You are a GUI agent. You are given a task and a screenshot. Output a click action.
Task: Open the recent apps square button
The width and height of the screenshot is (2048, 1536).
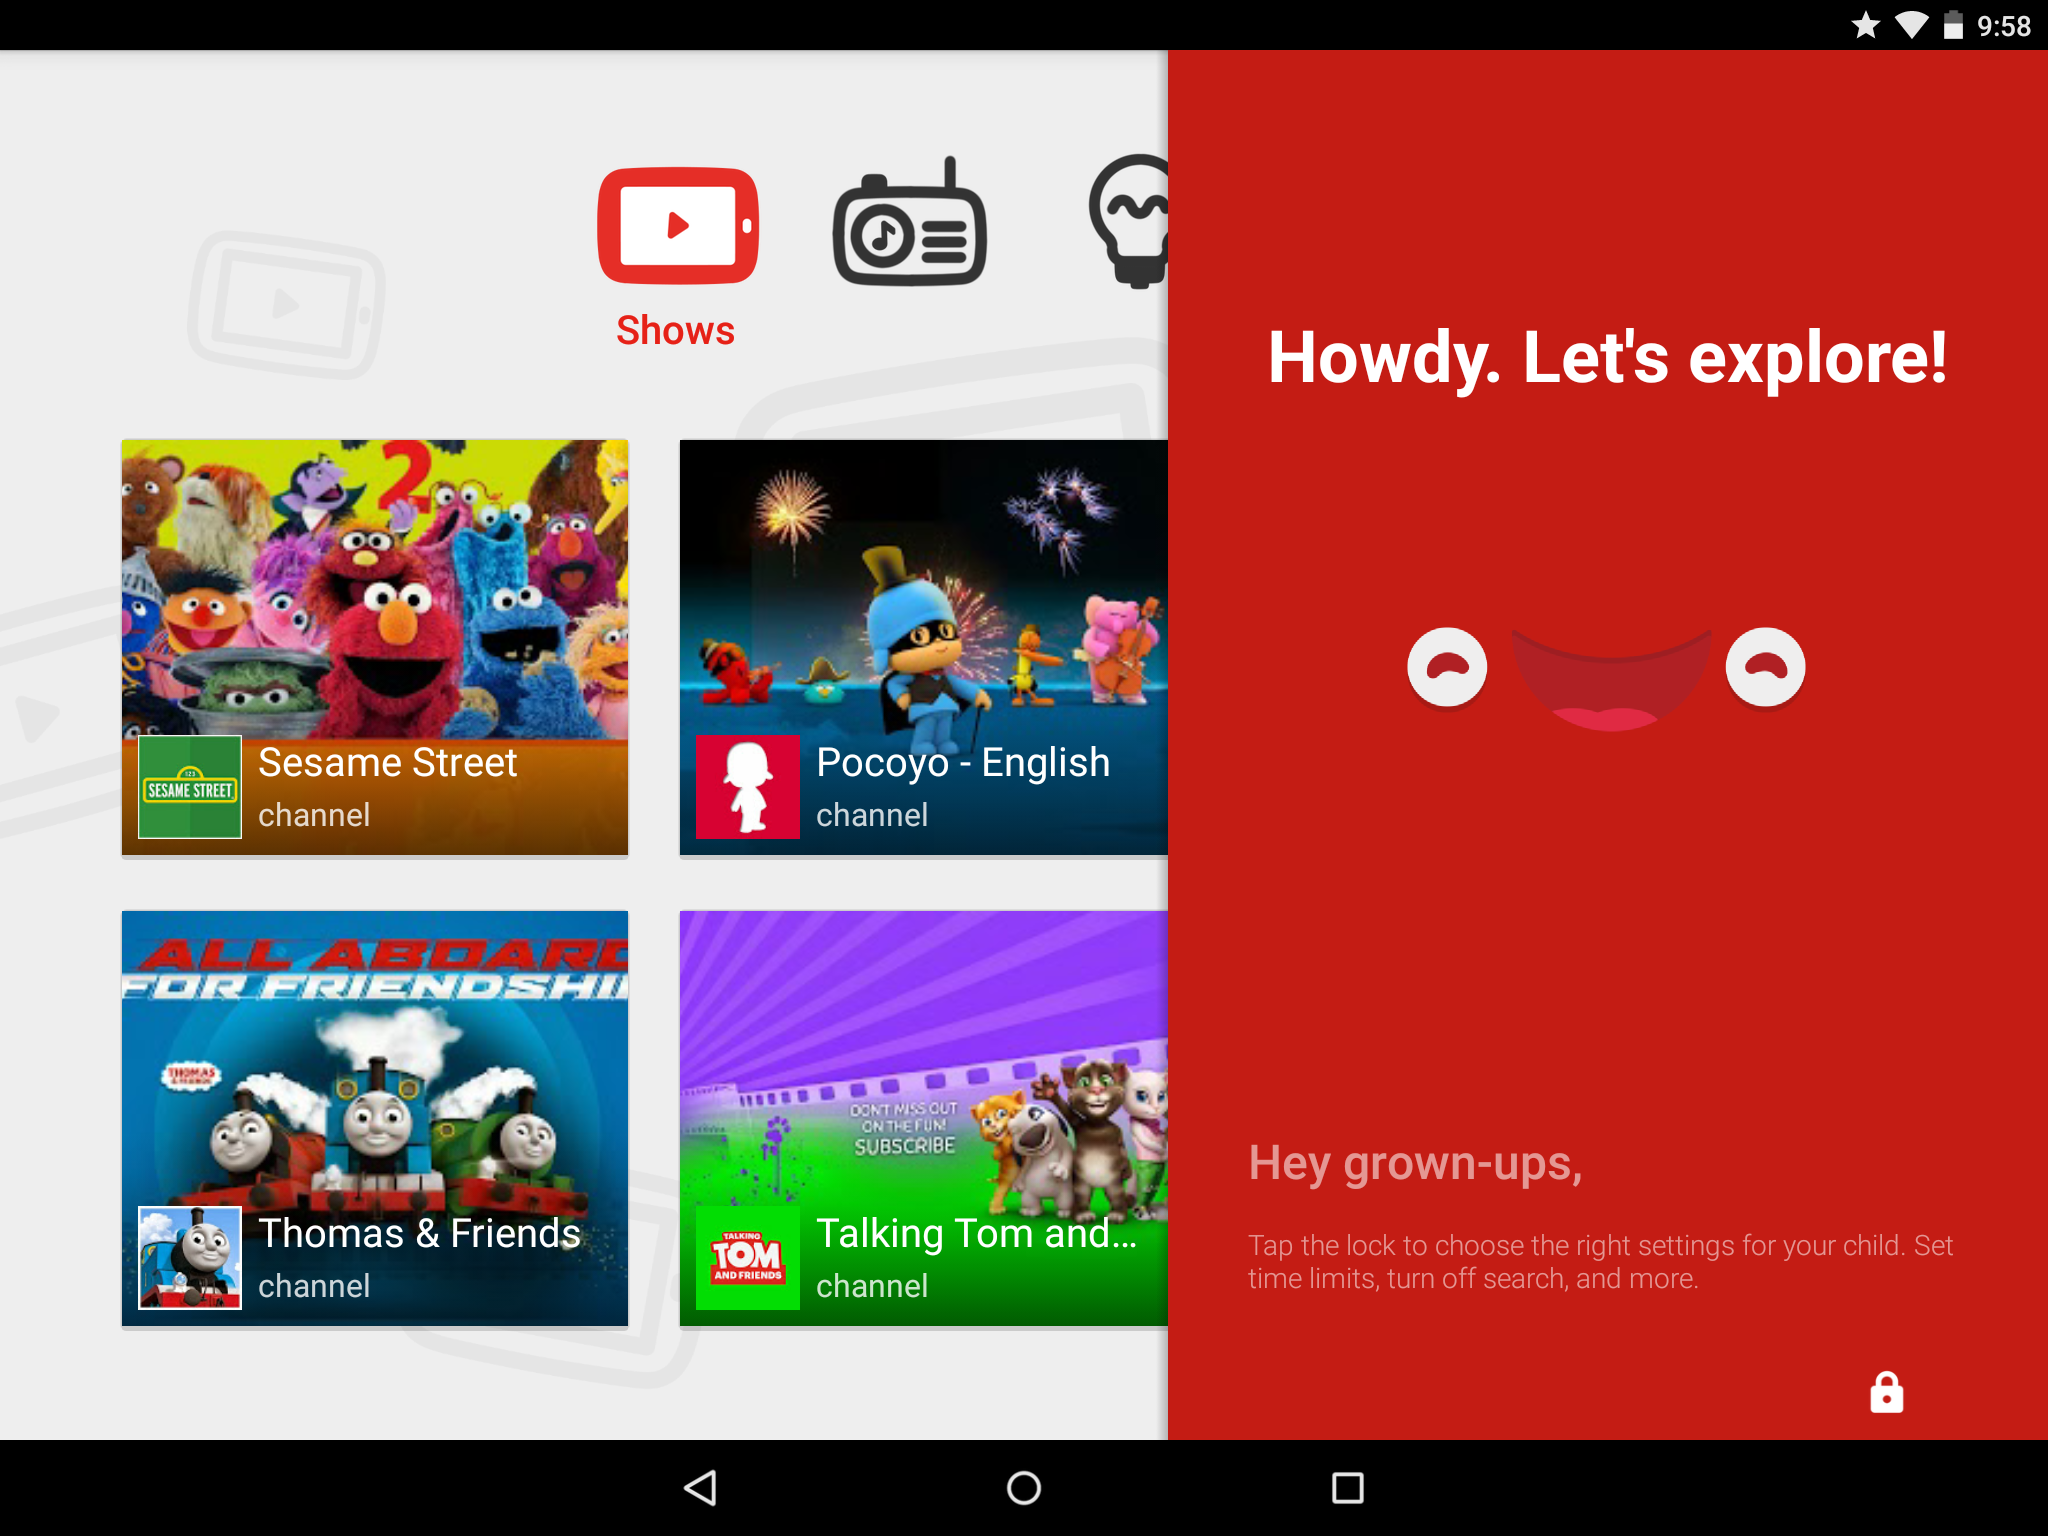coord(1347,1488)
